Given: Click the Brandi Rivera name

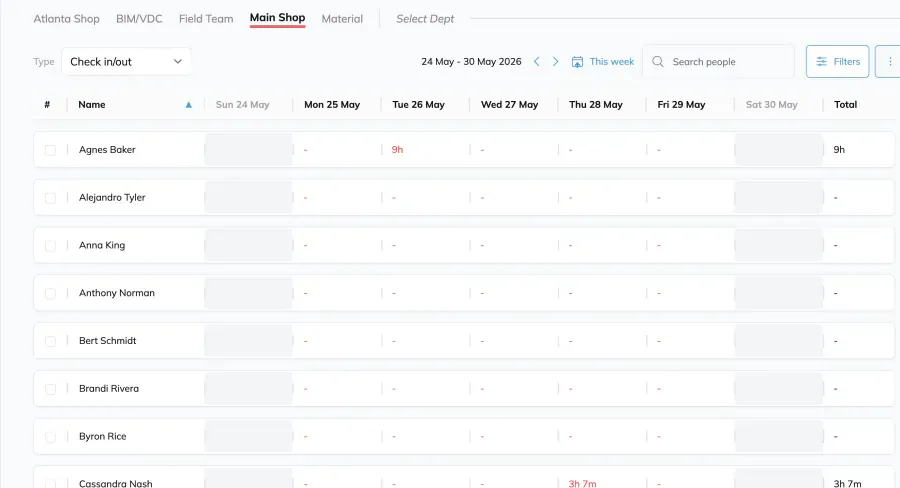Looking at the screenshot, I should click(109, 388).
